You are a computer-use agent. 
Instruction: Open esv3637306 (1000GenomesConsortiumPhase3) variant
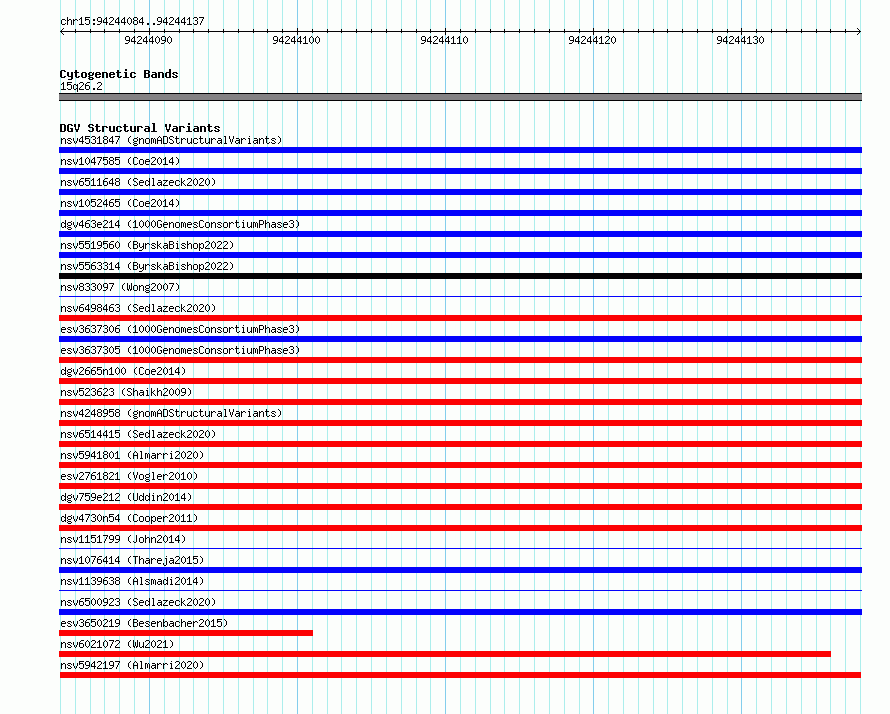[180, 329]
